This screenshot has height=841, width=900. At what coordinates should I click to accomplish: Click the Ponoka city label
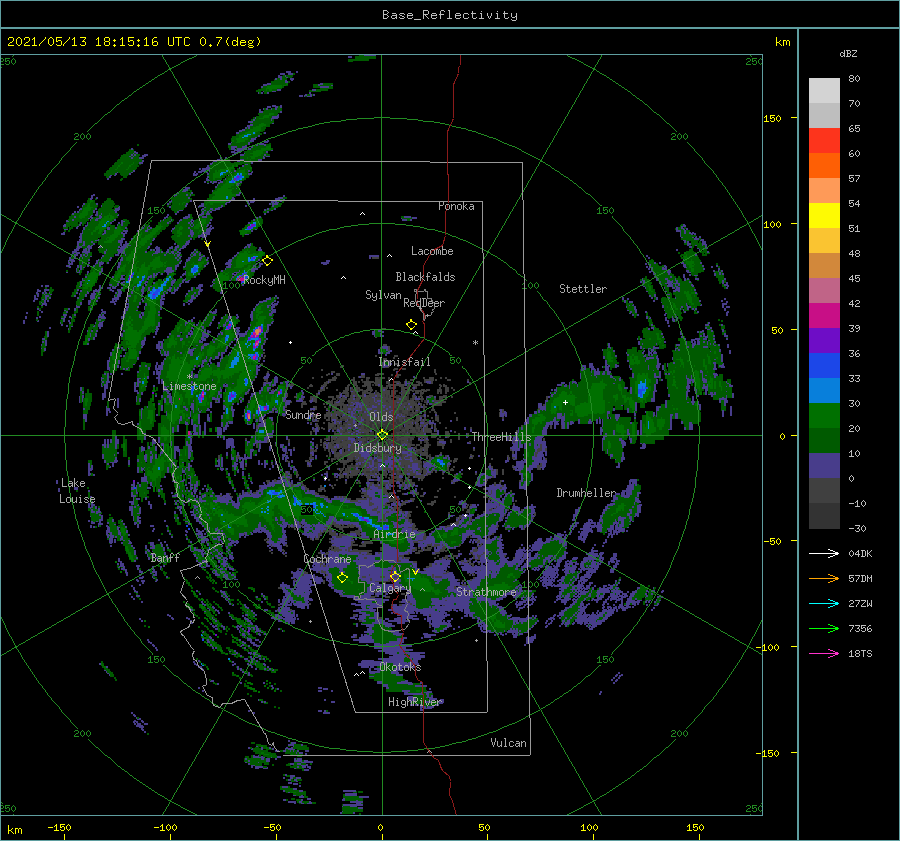coord(456,206)
